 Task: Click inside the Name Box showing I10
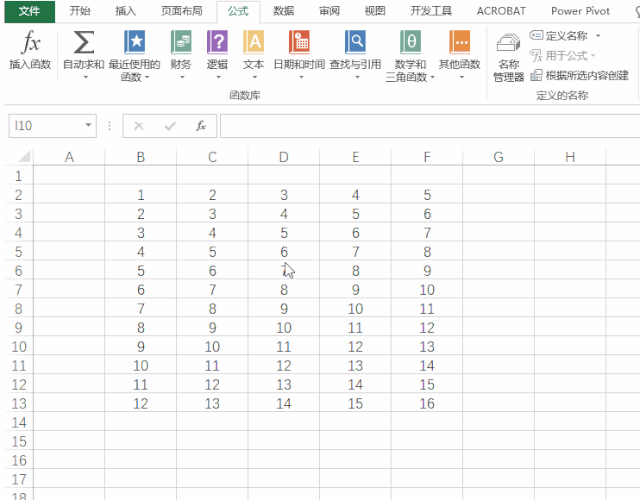[x=45, y=126]
